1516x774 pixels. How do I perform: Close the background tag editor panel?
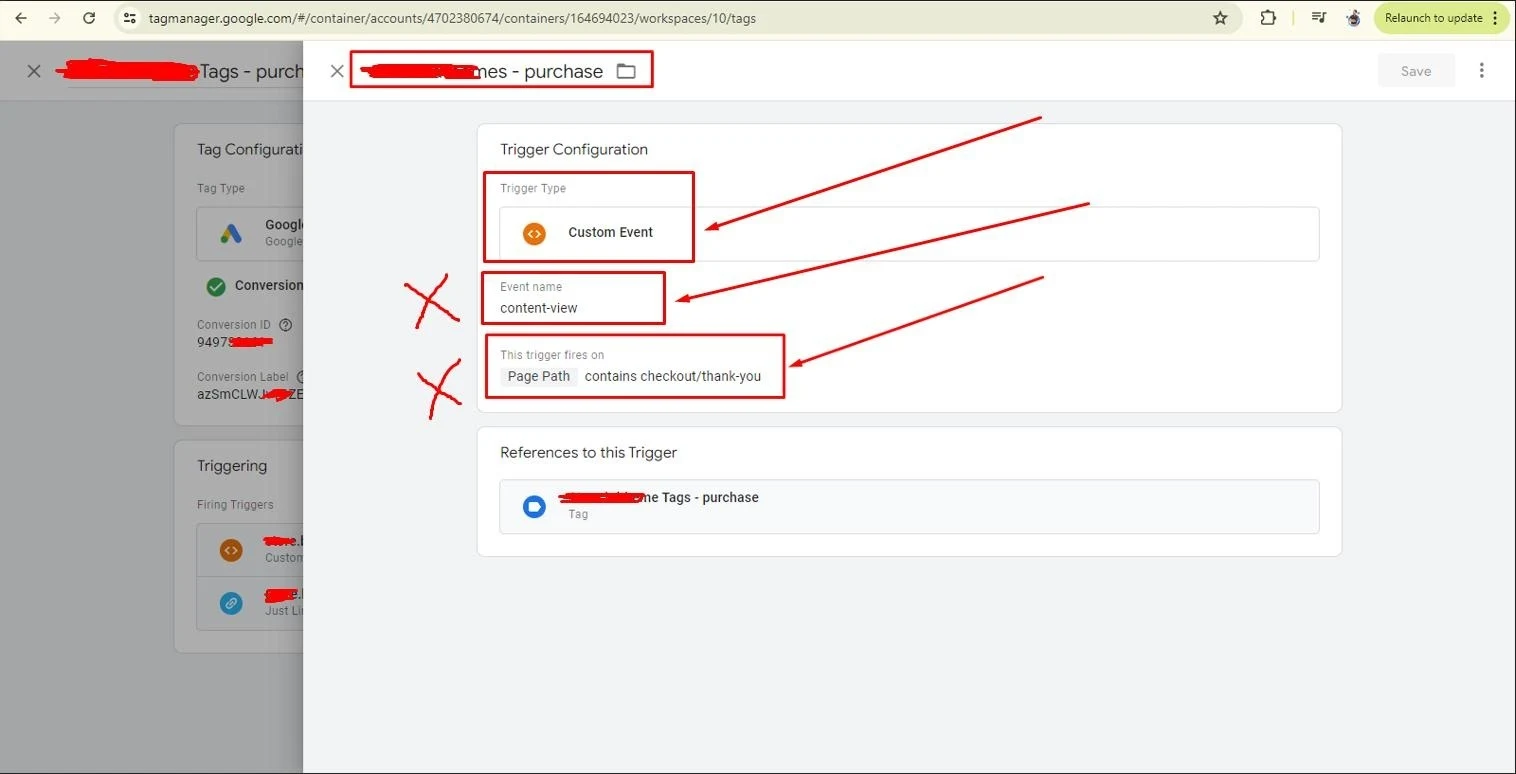point(34,71)
